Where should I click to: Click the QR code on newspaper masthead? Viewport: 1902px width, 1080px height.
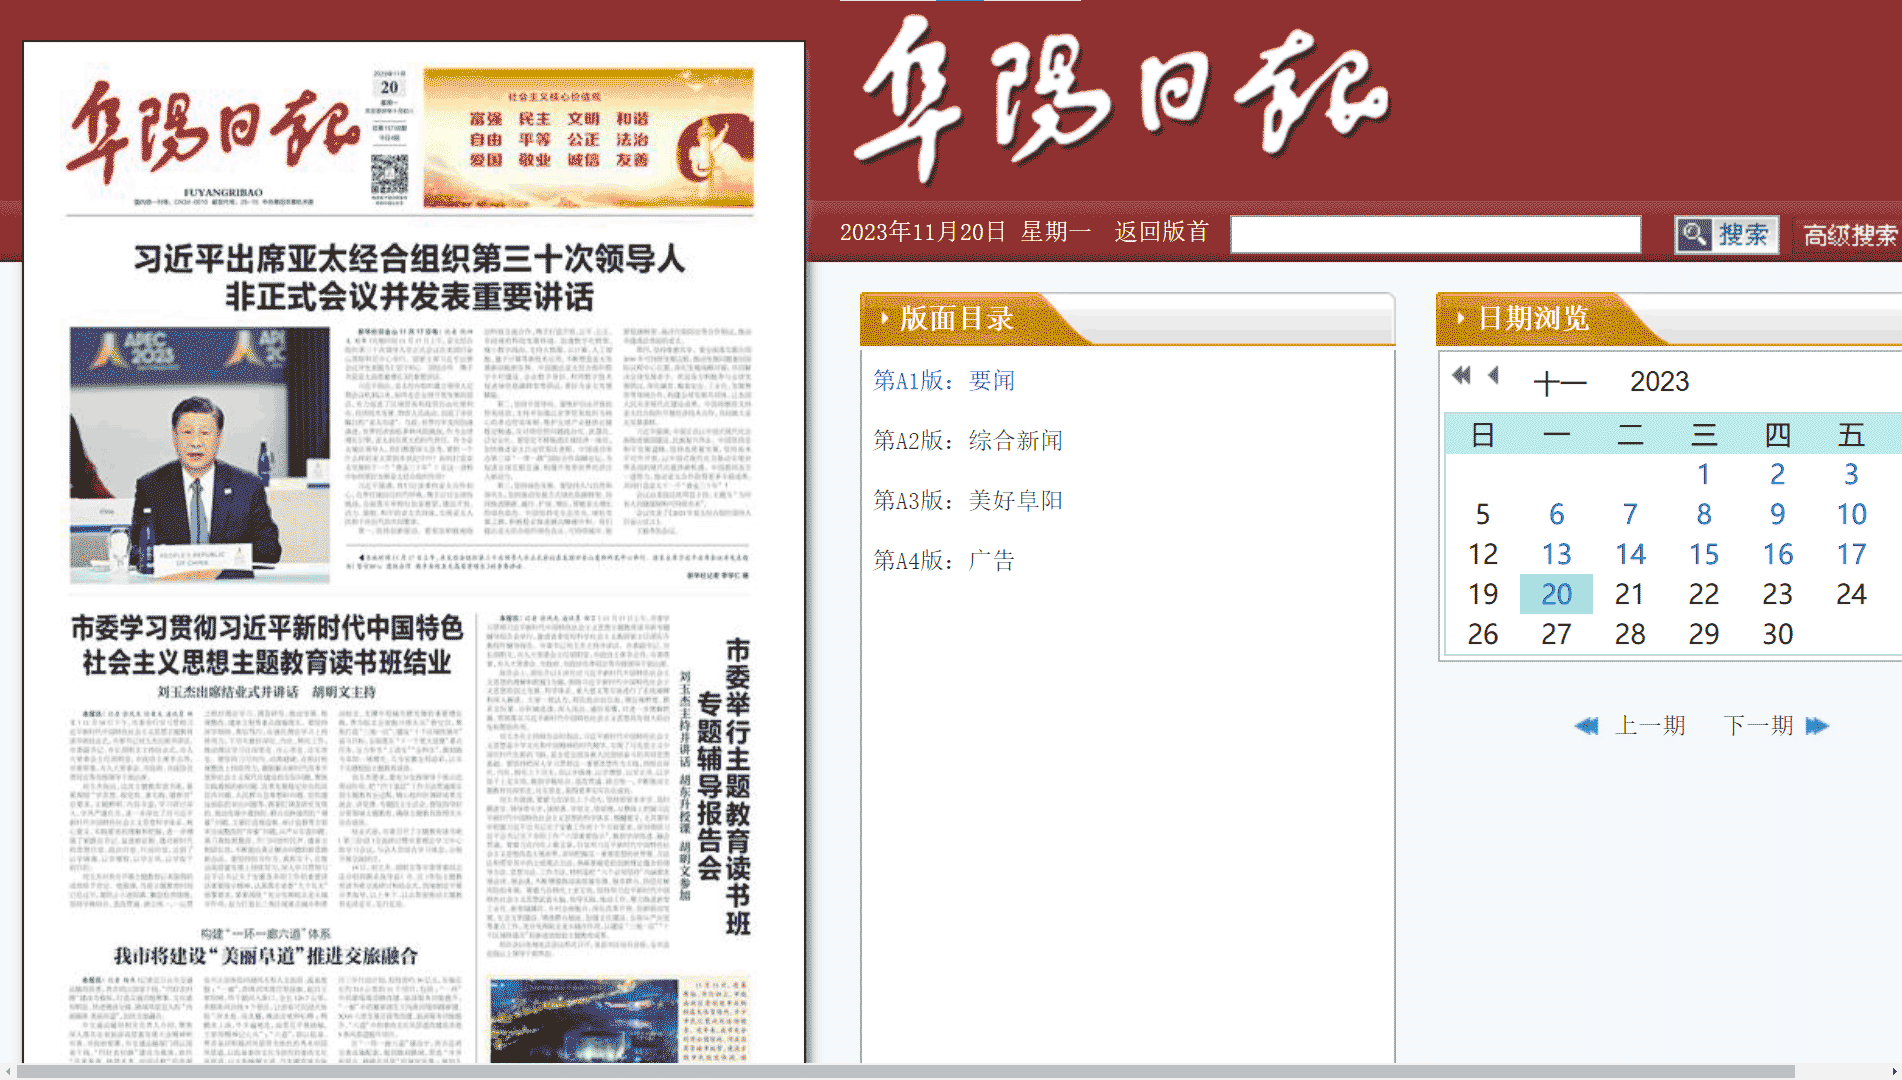click(x=389, y=174)
